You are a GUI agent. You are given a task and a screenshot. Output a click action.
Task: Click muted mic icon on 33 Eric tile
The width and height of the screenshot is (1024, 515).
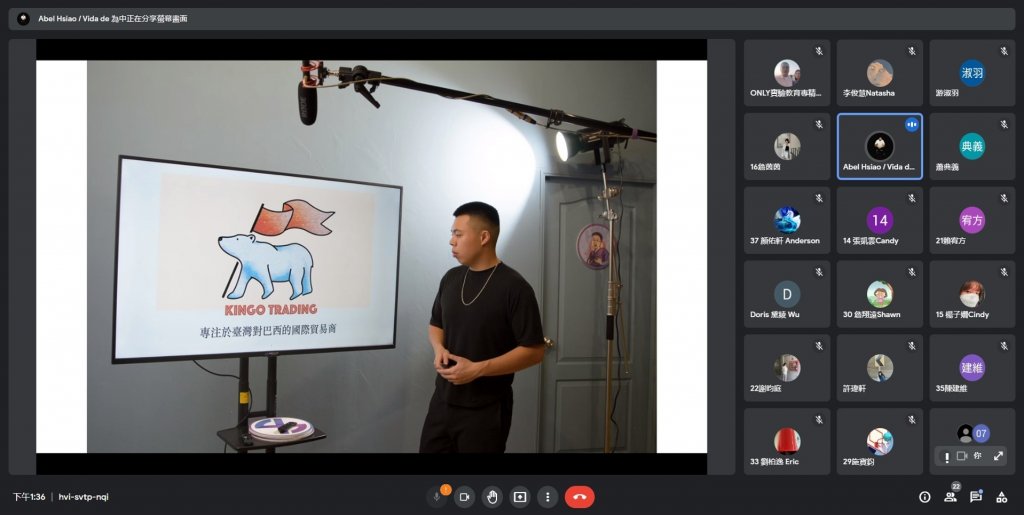tap(819, 420)
